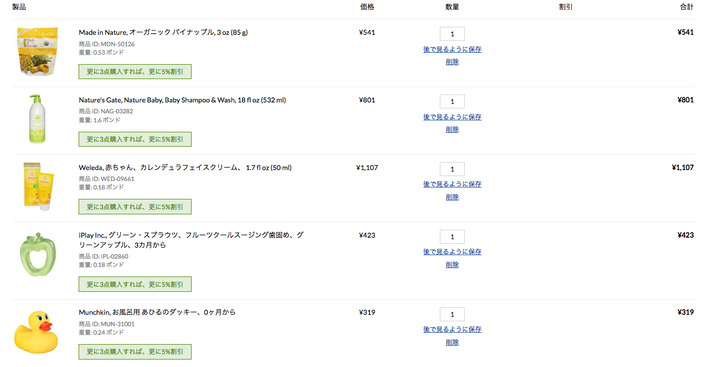
Task: Open Nature's Gate Baby Shampoo & Wash title
Action: click(x=182, y=100)
